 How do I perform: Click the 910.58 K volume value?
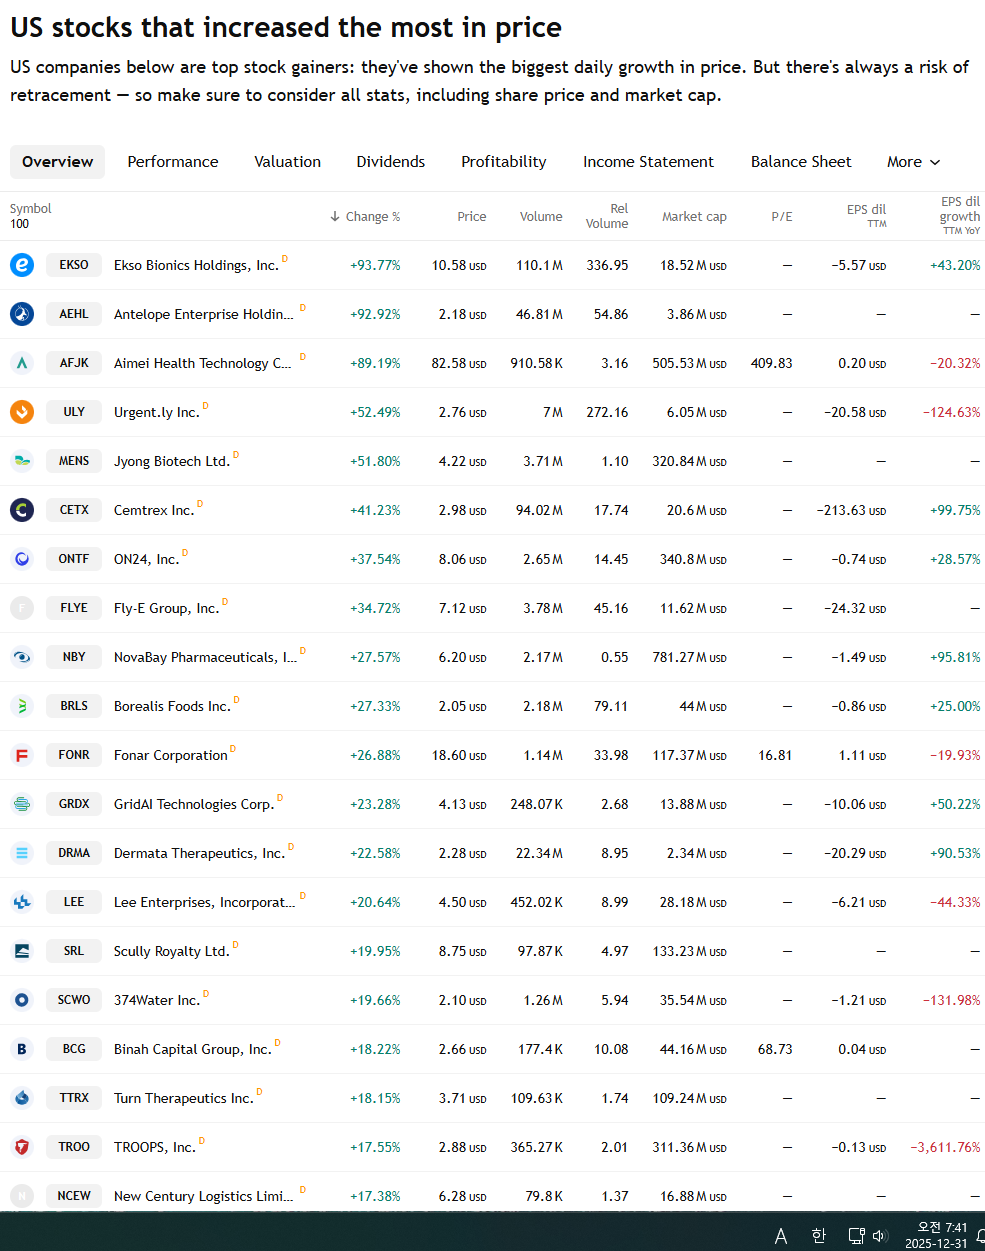537,363
